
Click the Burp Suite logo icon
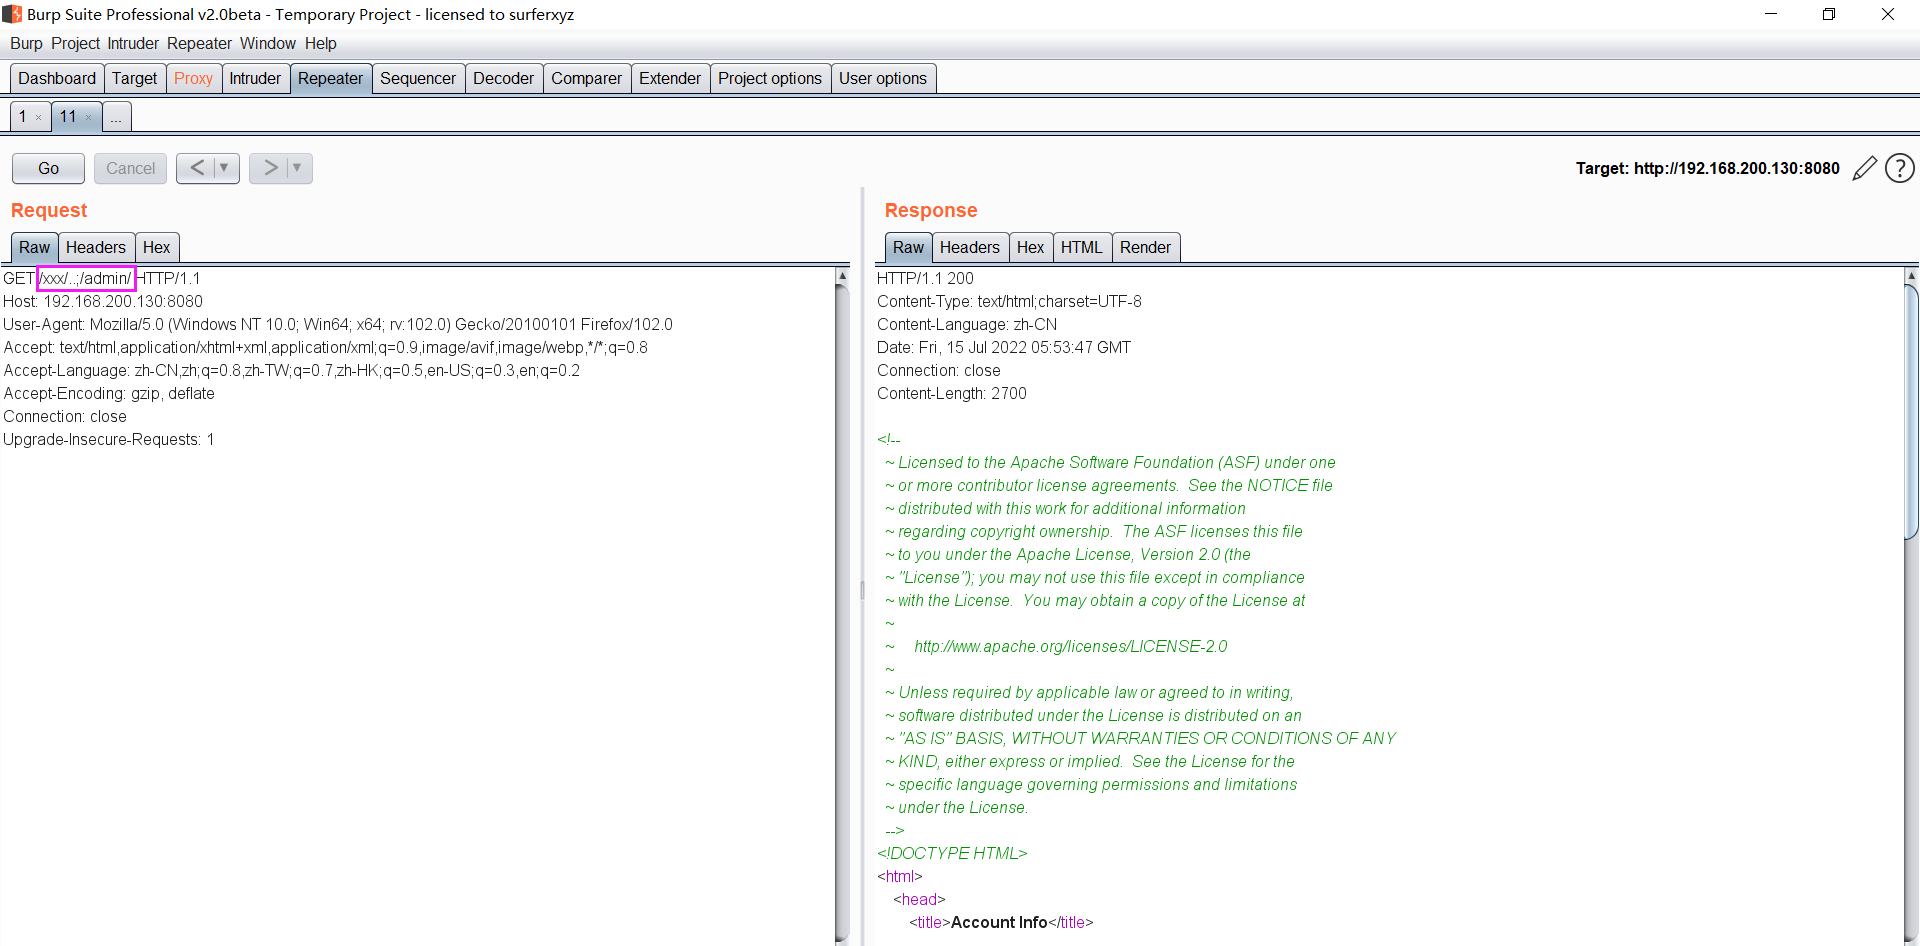coord(12,14)
